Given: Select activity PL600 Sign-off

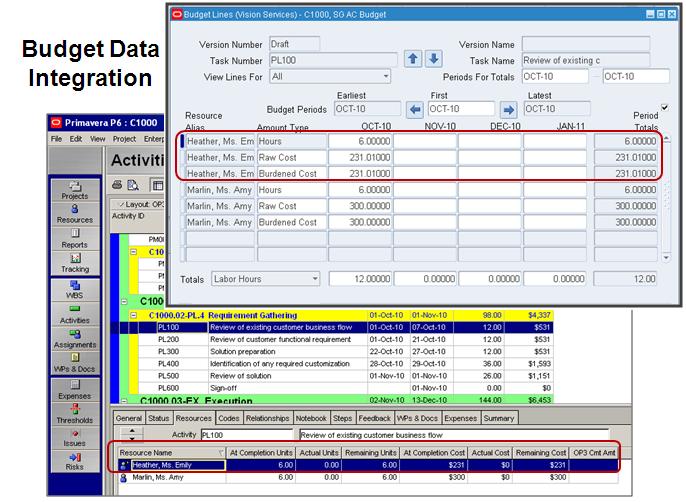Looking at the screenshot, I should point(346,388).
